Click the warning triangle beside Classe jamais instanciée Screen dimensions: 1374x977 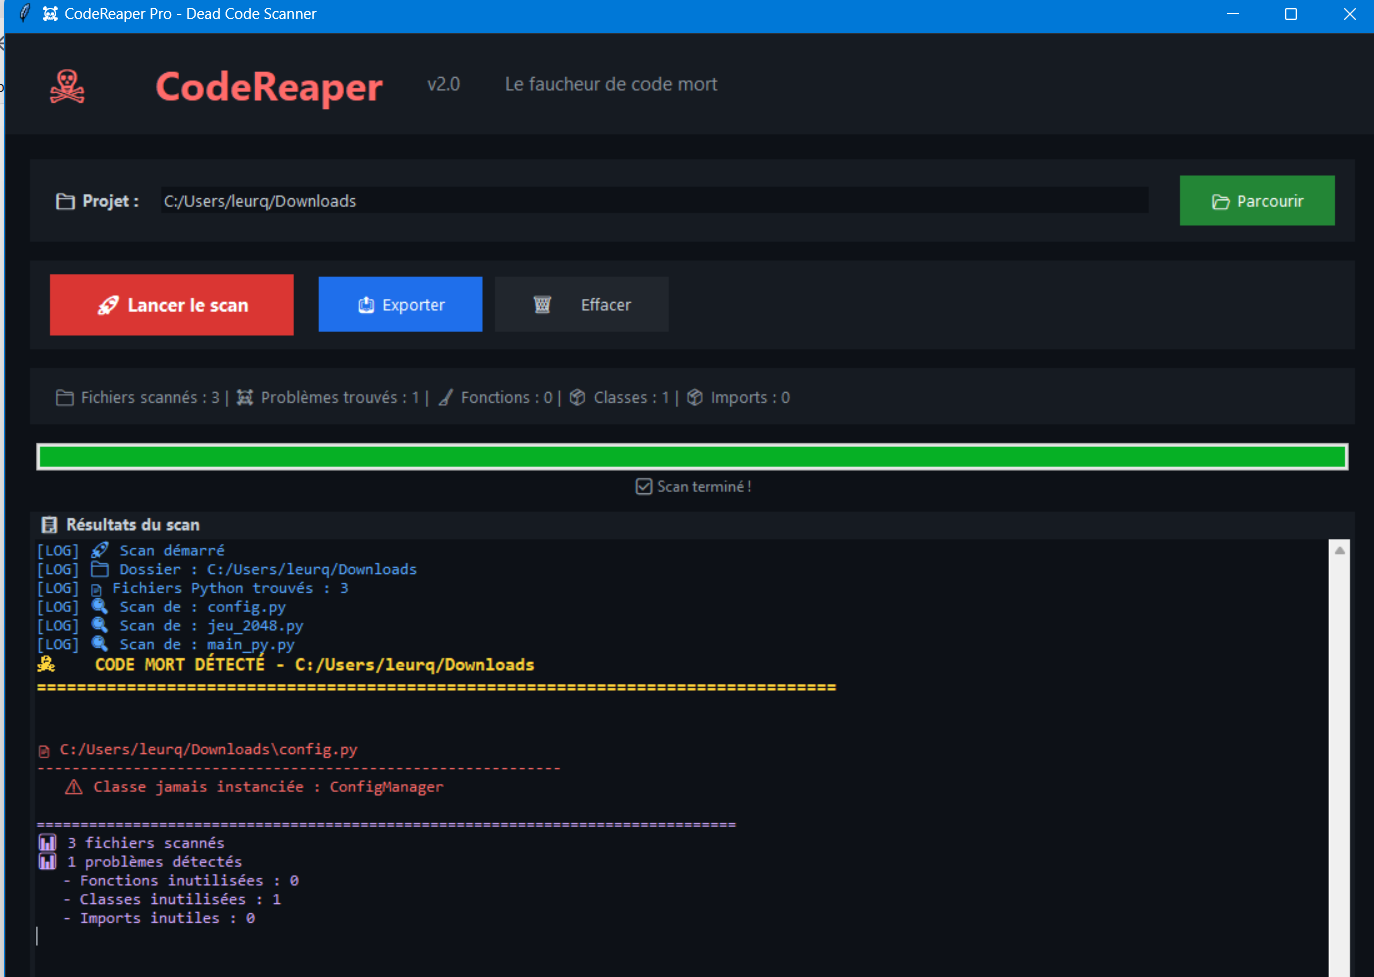(74, 788)
